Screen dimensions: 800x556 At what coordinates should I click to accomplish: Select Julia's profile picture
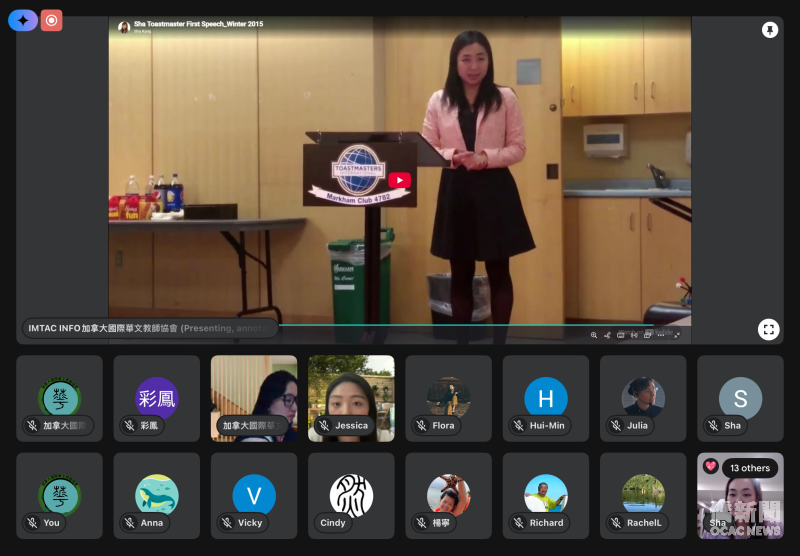coord(643,398)
